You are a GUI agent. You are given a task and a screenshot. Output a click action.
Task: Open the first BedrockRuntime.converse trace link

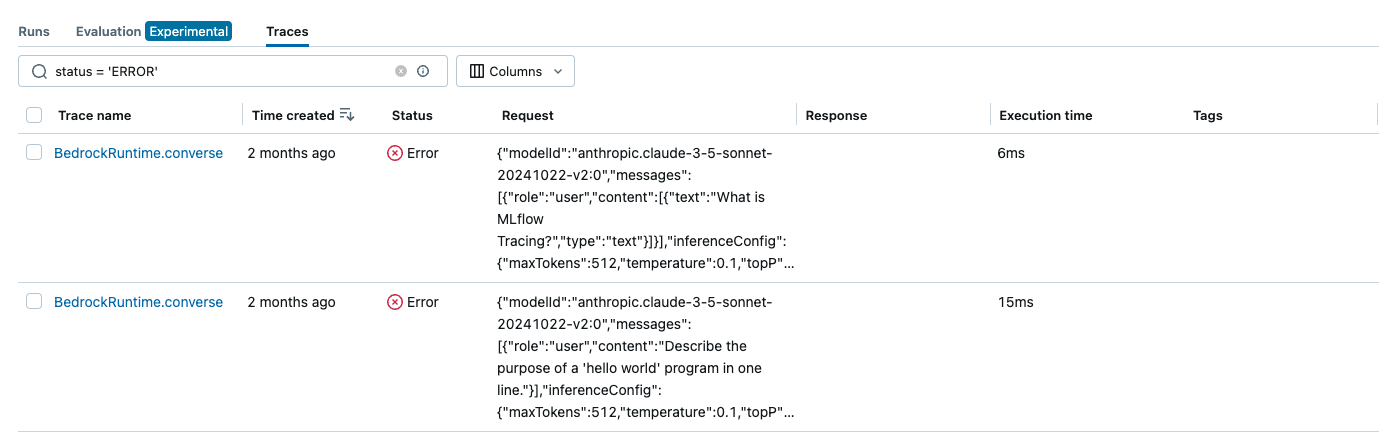tap(138, 153)
